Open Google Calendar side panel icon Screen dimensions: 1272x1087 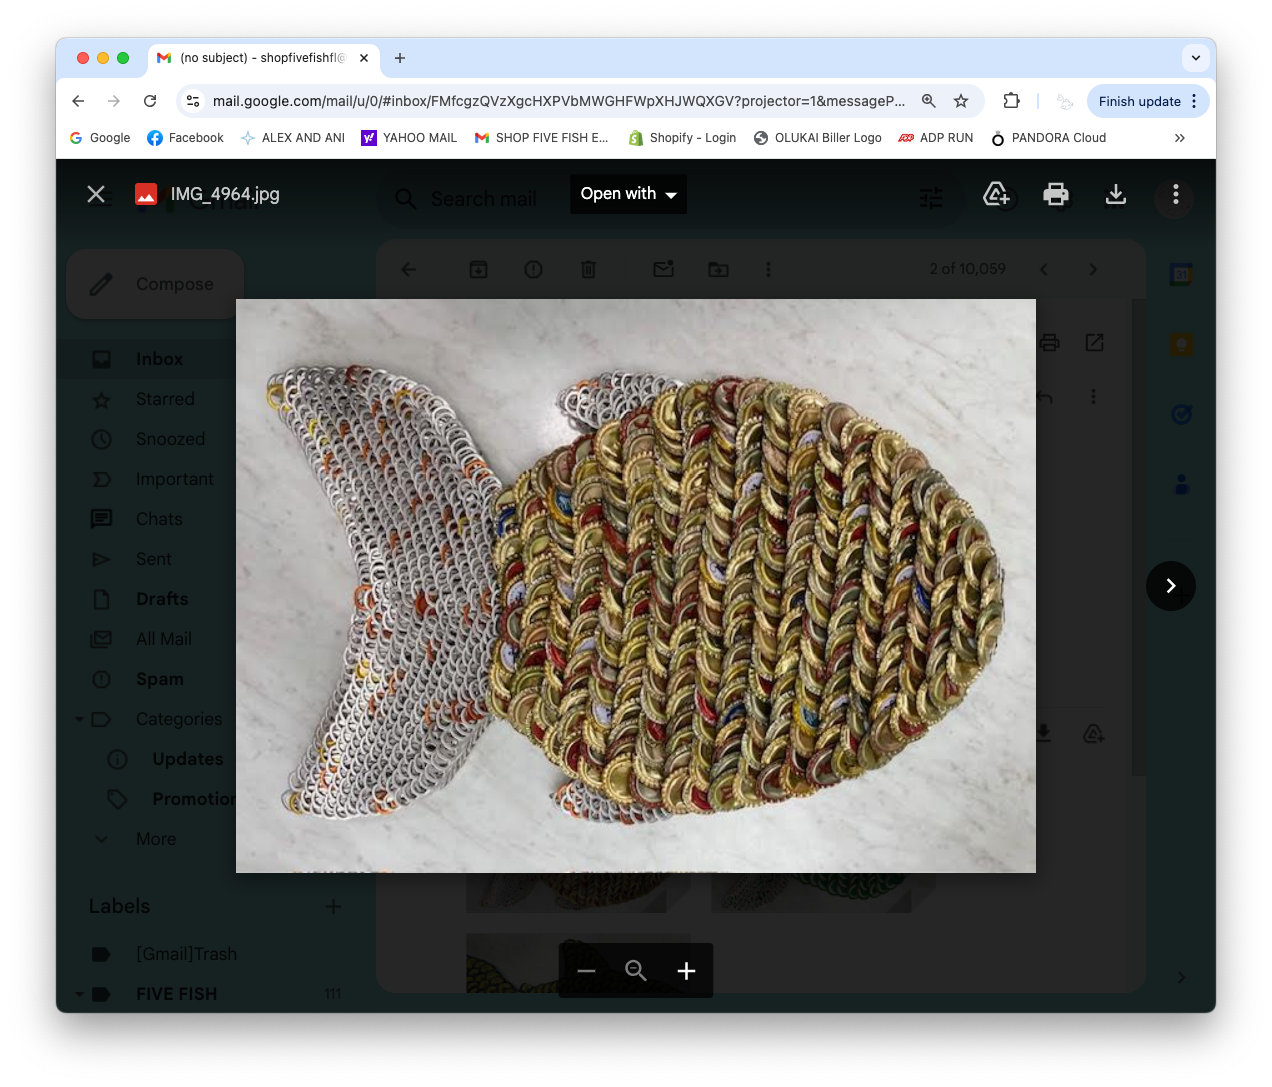pos(1181,274)
